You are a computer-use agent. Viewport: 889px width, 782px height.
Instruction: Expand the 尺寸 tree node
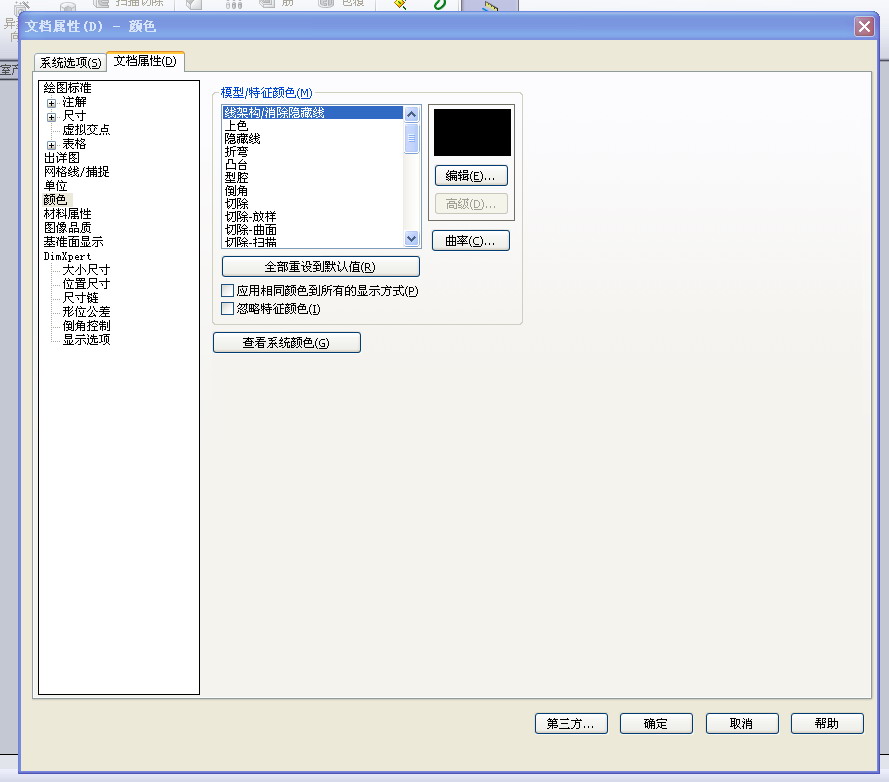click(52, 117)
